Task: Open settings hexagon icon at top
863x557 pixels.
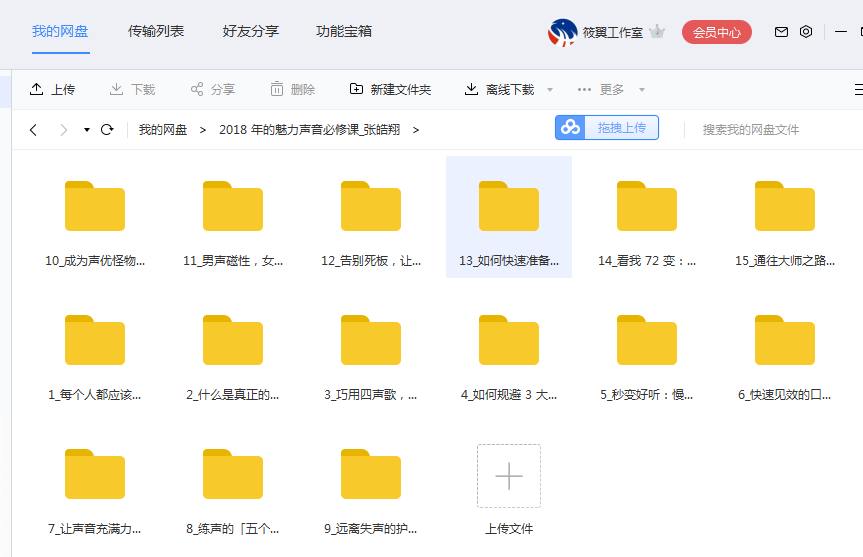Action: click(x=806, y=32)
